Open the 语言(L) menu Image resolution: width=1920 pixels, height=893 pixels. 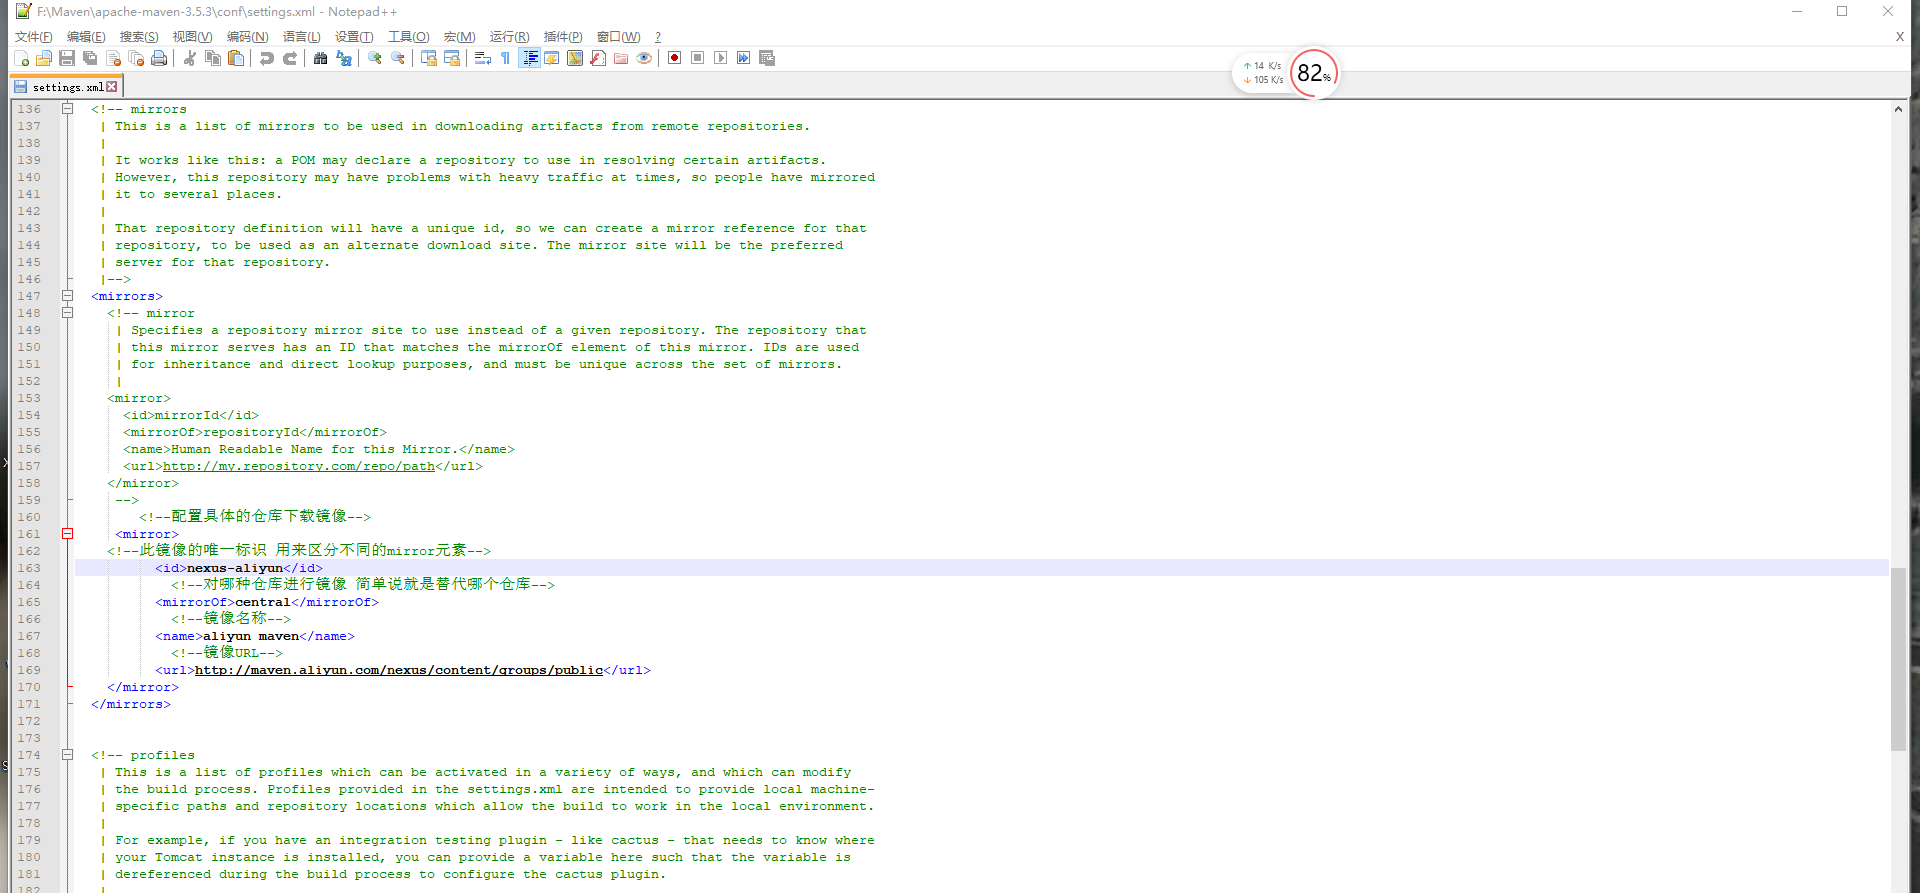tap(302, 37)
